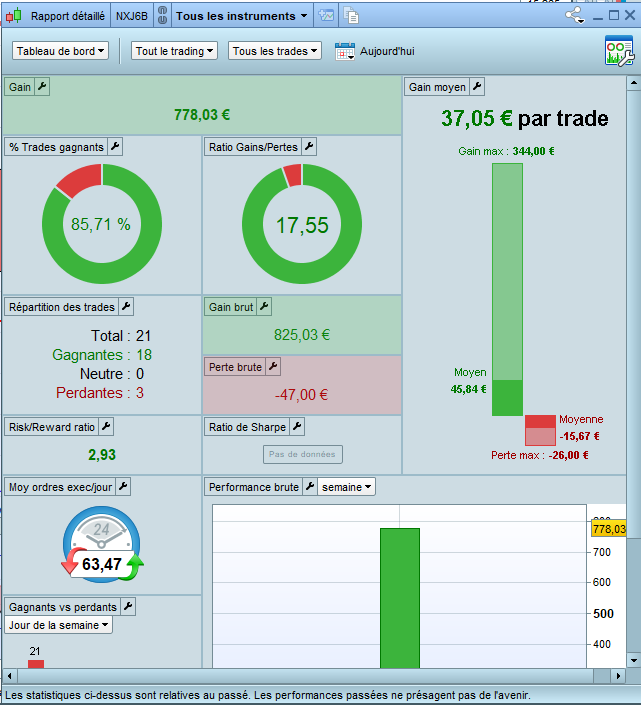Viewport: 641px width, 705px height.
Task: Click the wrench beside Moy ordres exec/jour
Action: click(123, 486)
